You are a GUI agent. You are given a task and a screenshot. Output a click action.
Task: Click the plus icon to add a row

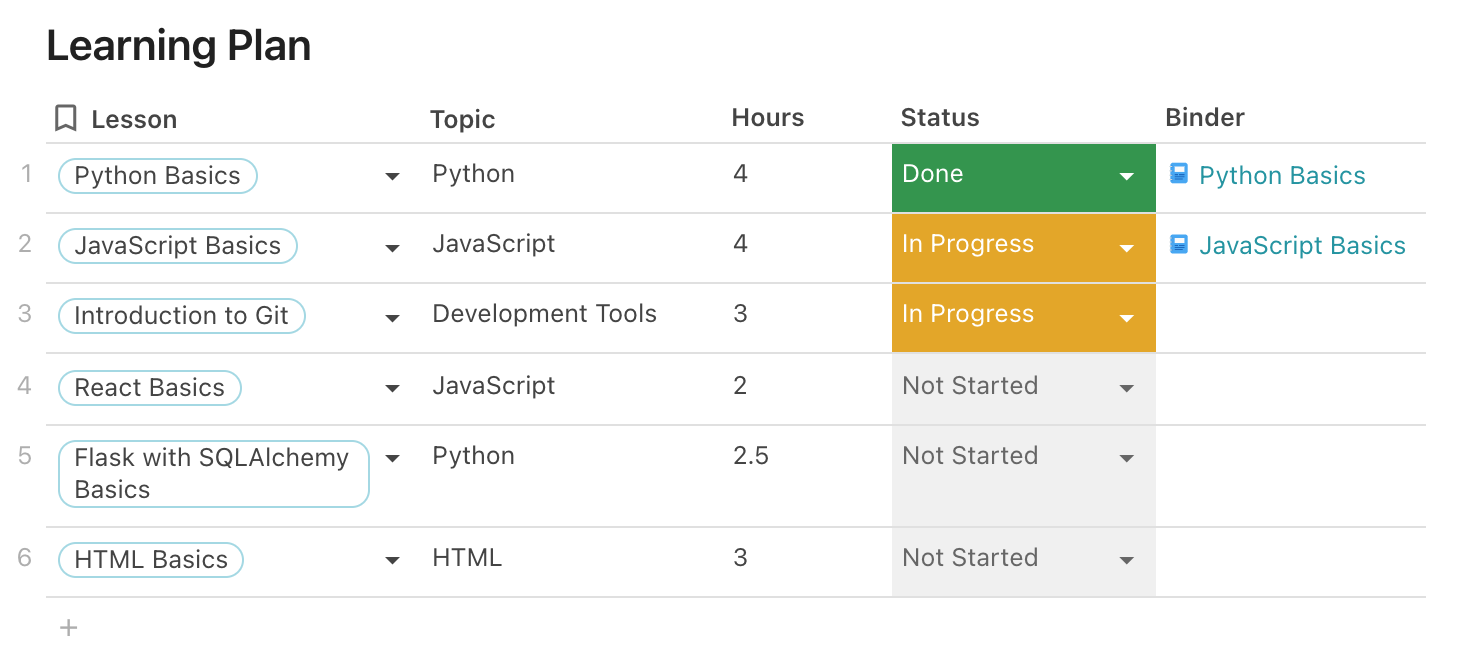pyautogui.click(x=68, y=628)
